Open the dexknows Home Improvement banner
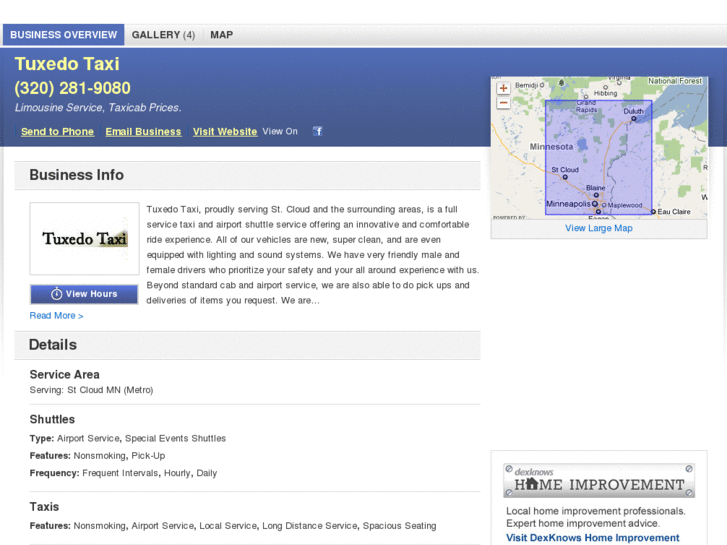727x545 pixels. coord(599,481)
